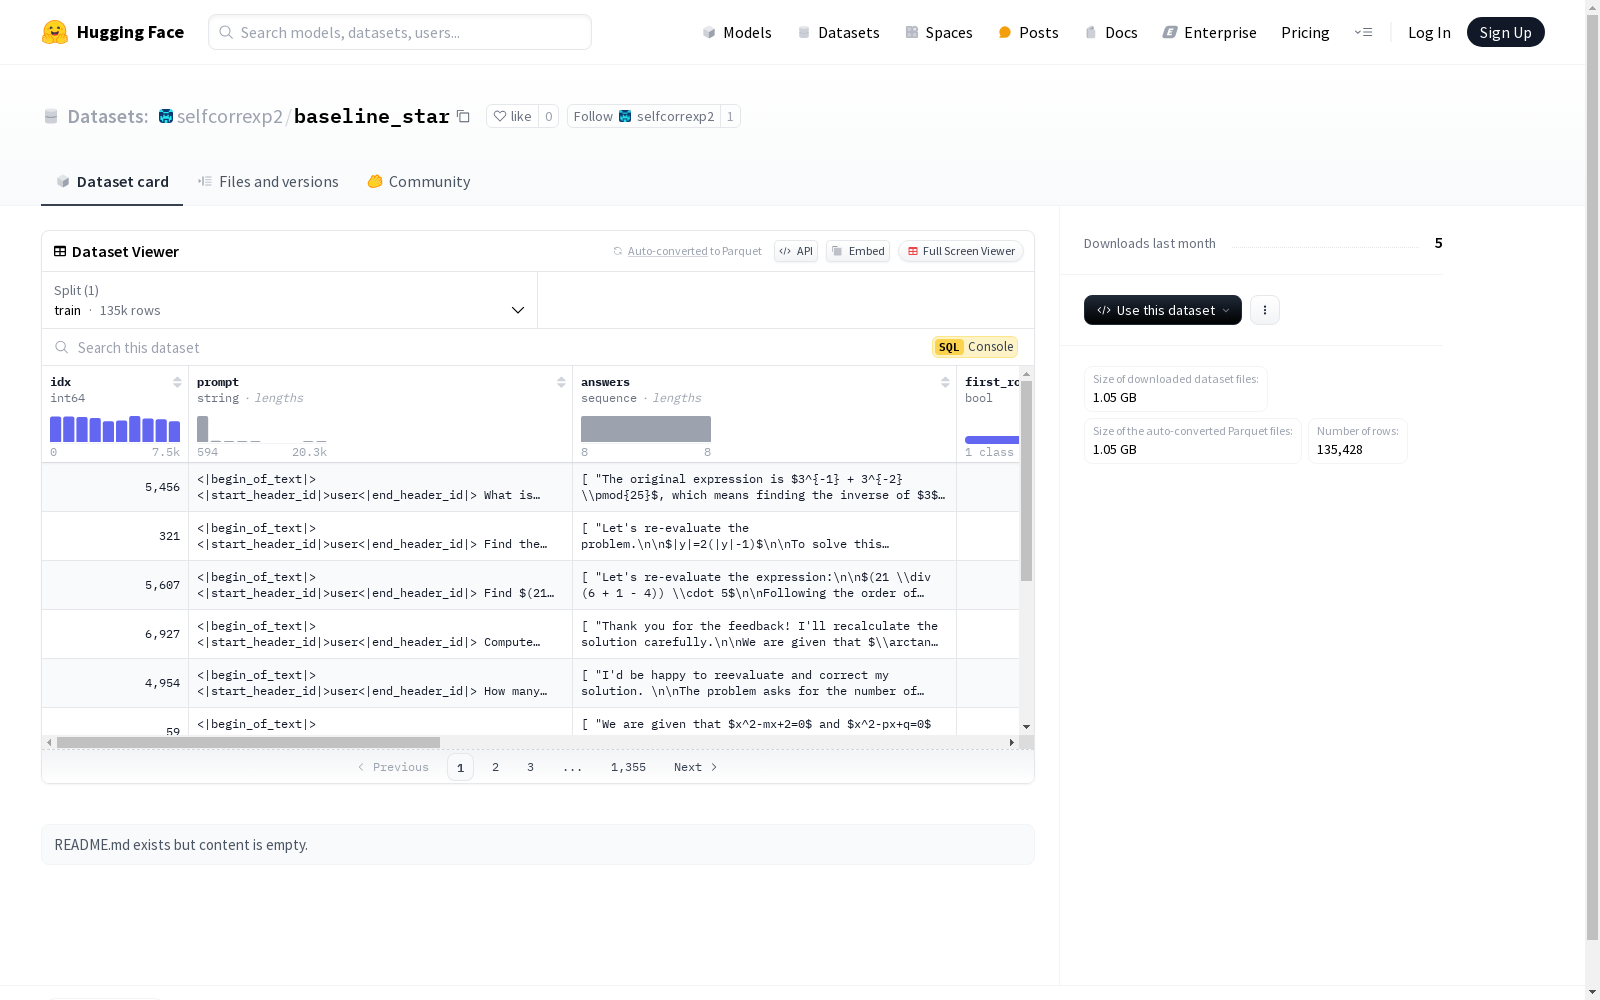Switch to the Files and versions tab
Screen dimensions: 1600x1000
click(x=268, y=181)
